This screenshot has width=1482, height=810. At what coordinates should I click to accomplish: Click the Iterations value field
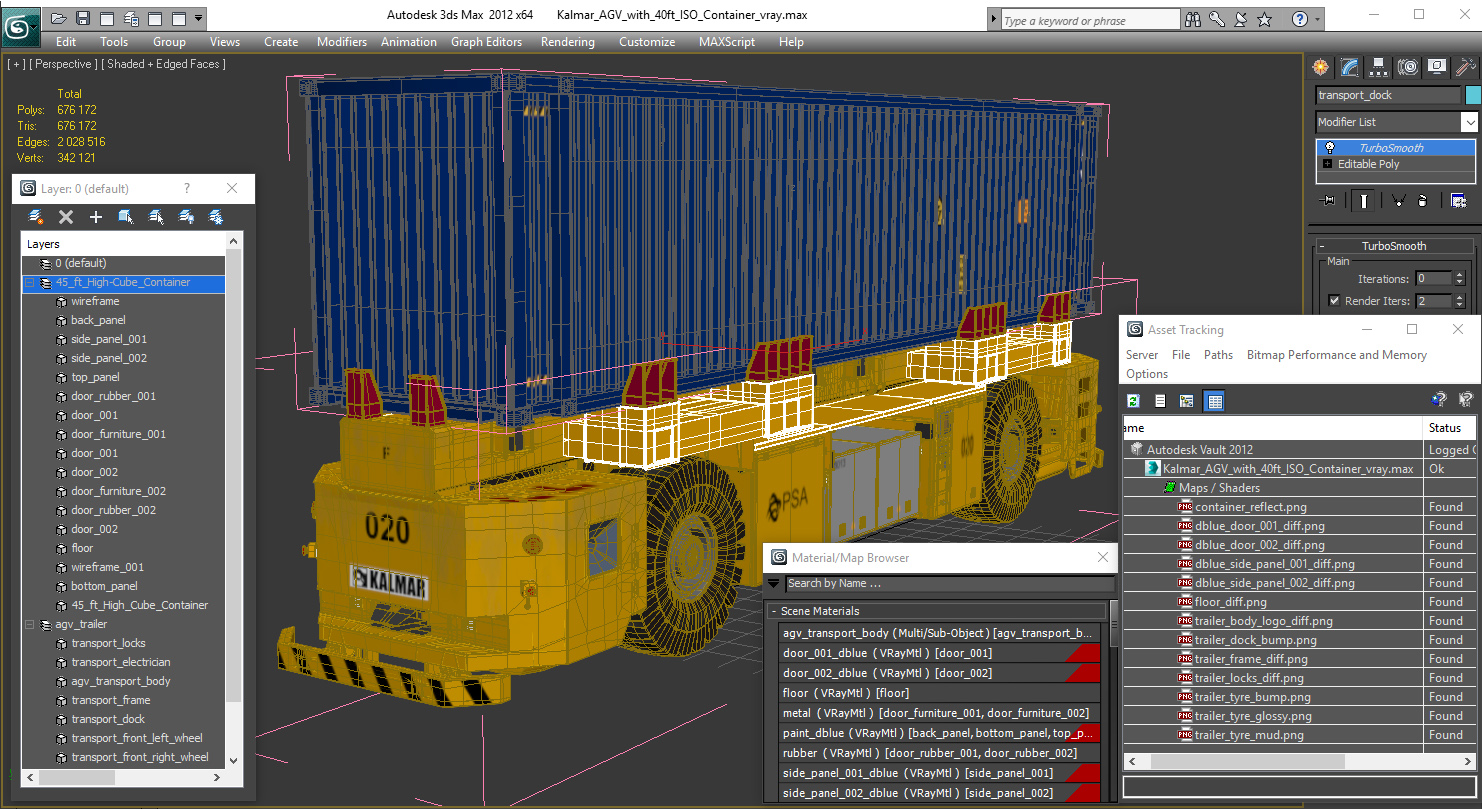click(x=1433, y=279)
